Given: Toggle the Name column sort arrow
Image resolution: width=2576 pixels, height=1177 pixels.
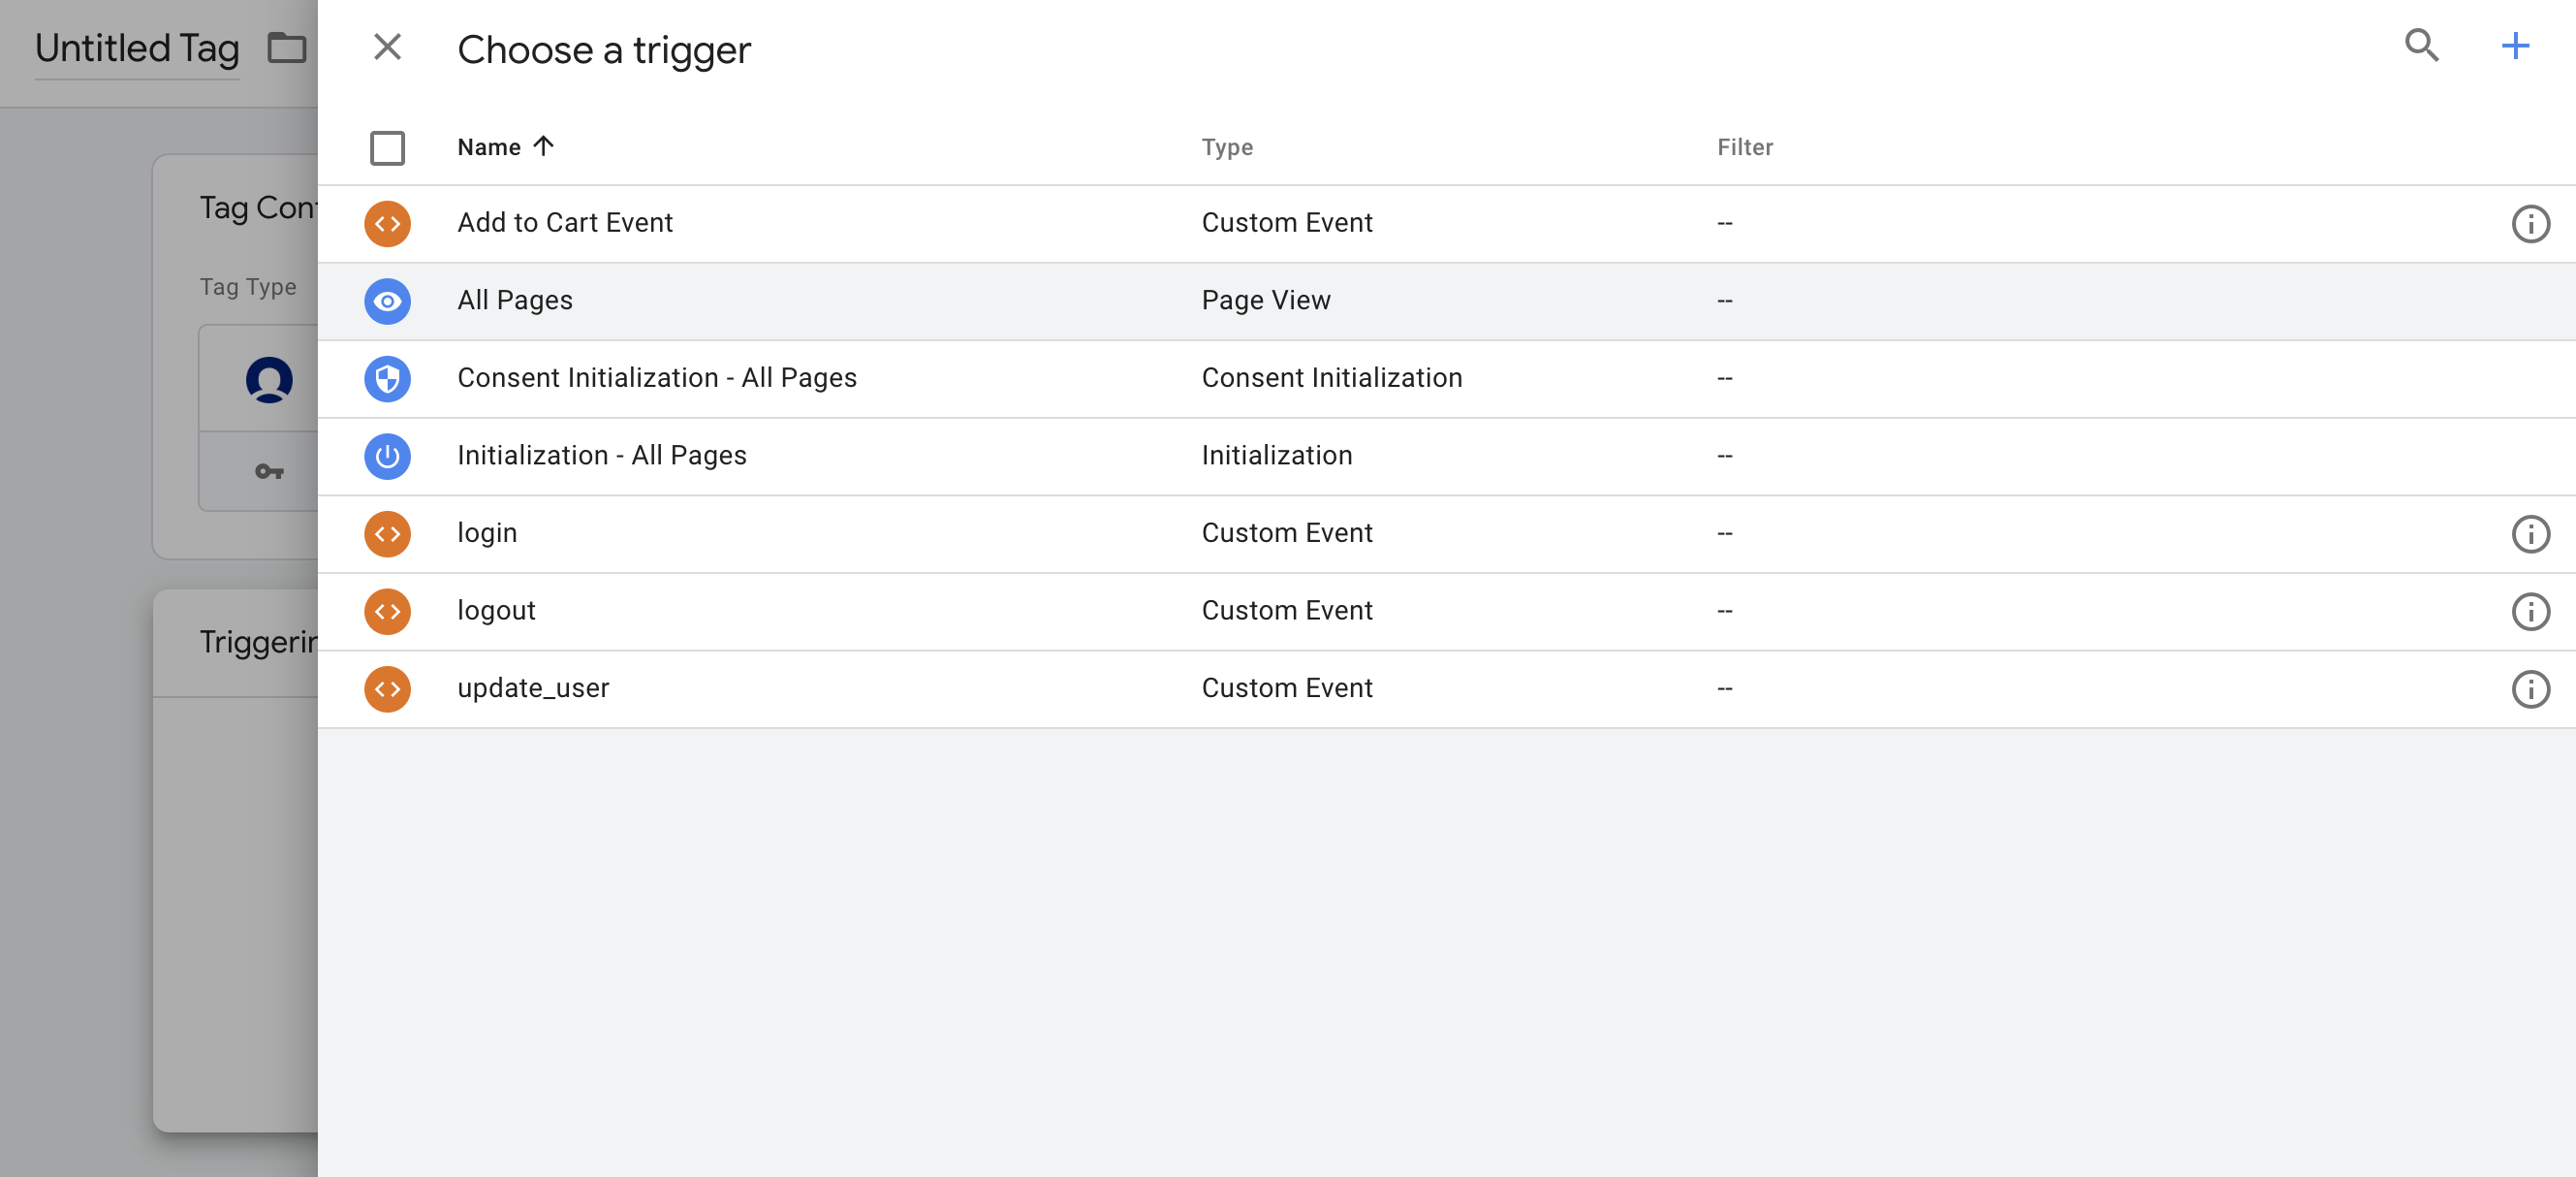Looking at the screenshot, I should tap(543, 146).
